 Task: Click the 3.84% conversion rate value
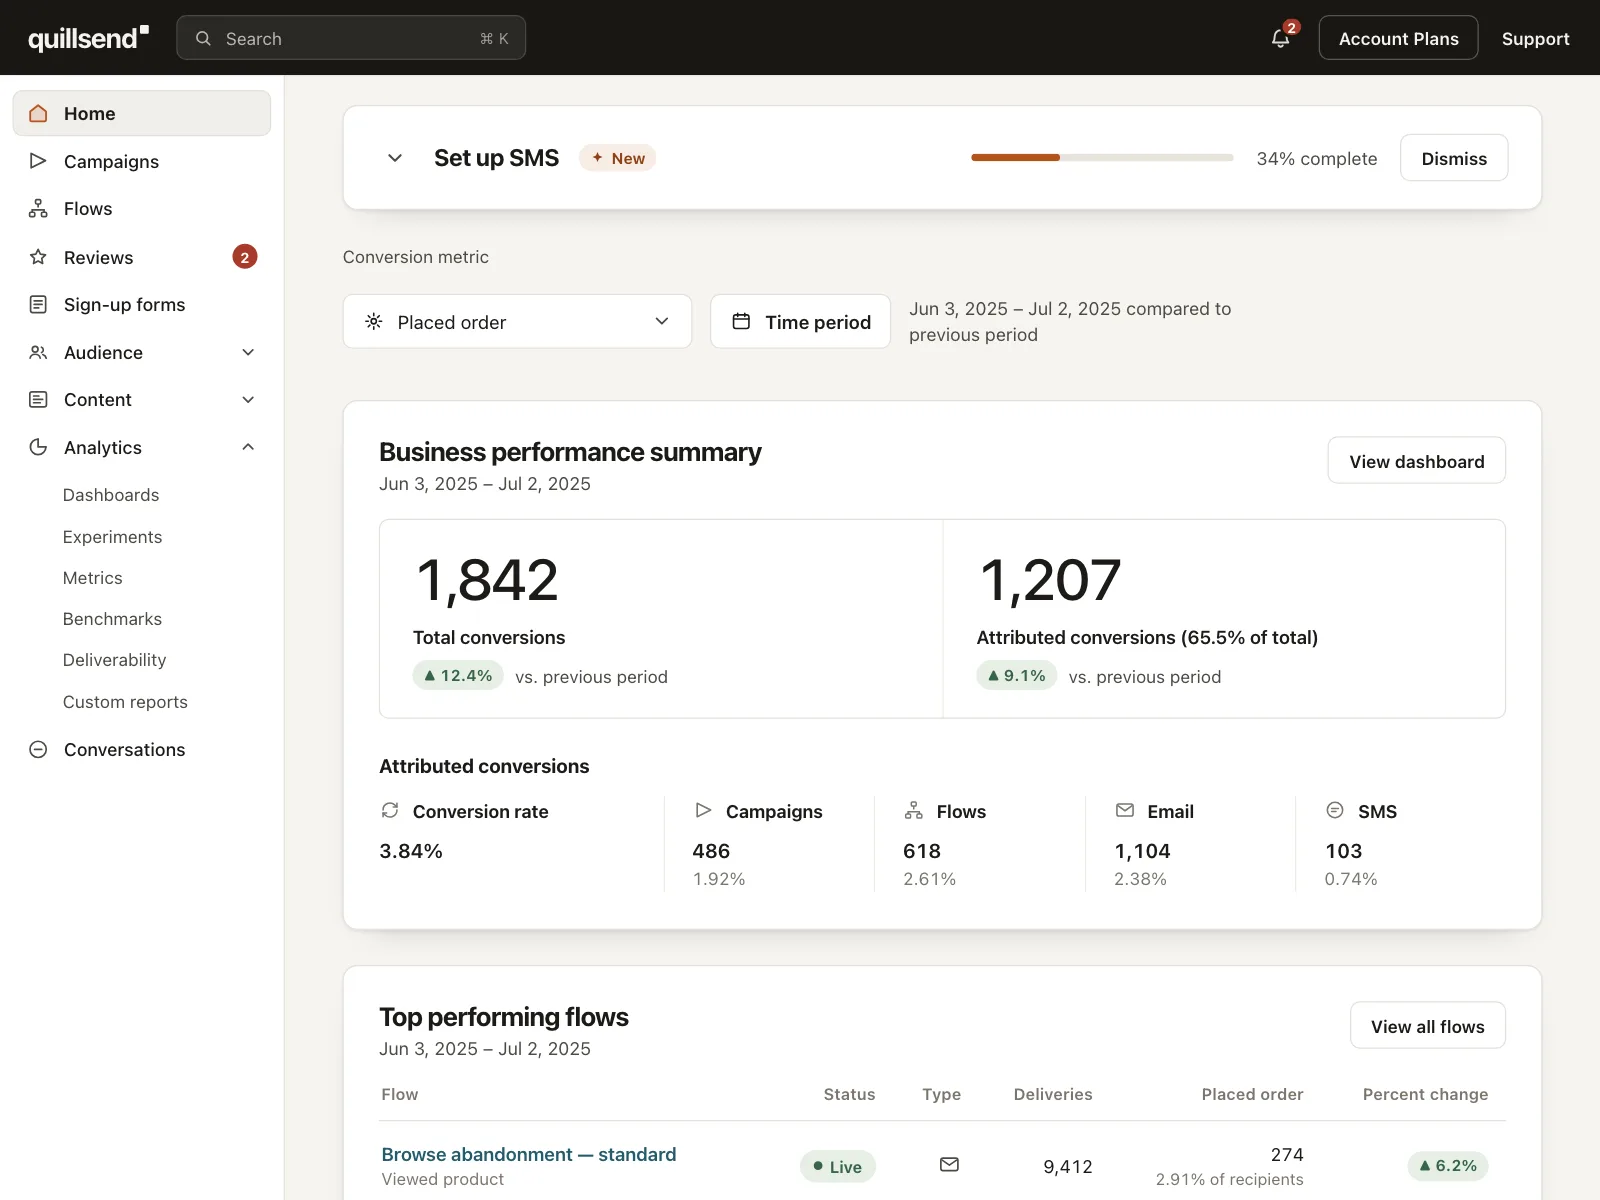point(411,851)
